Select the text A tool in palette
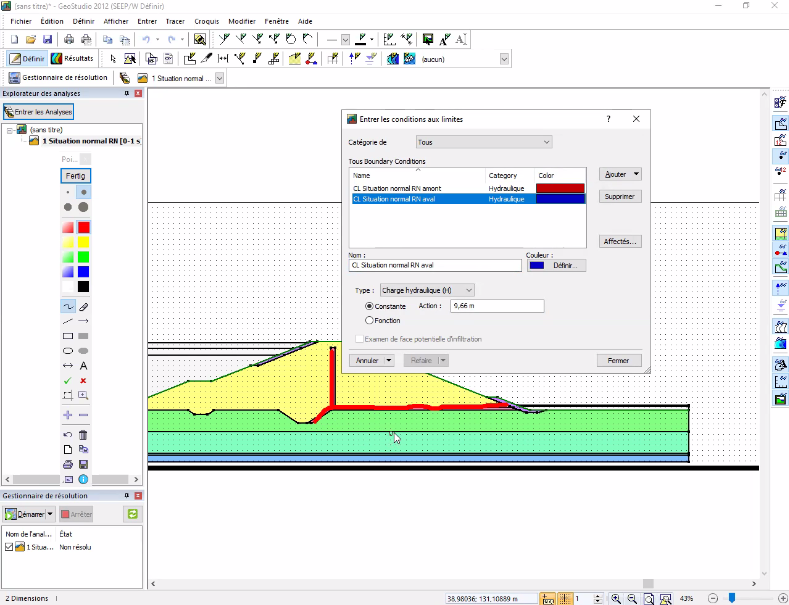 pos(84,365)
